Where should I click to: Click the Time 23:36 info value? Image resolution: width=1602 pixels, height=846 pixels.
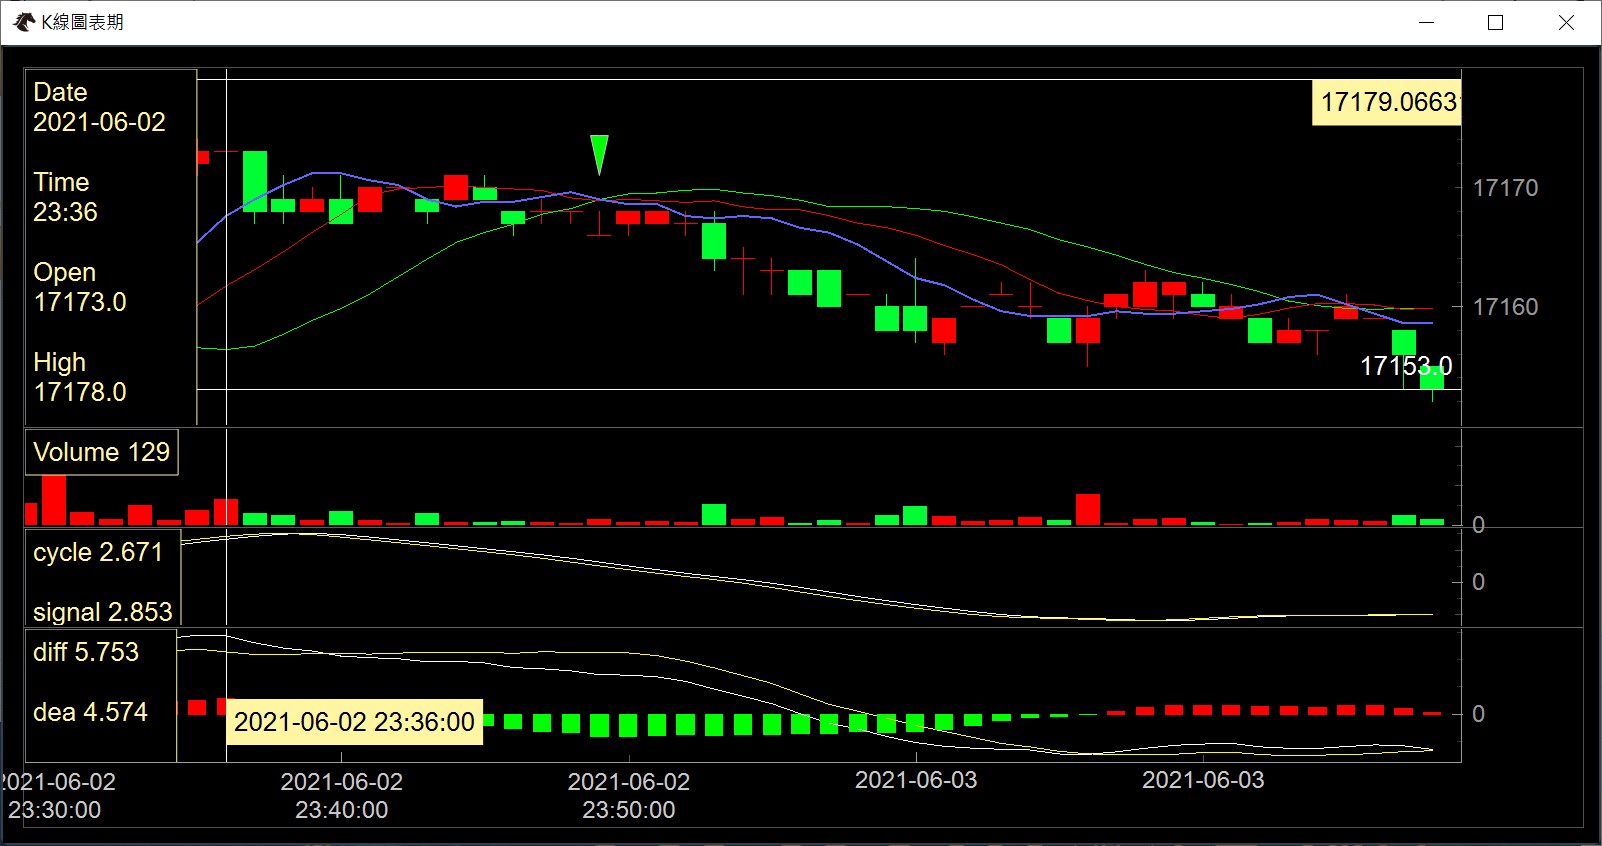(x=65, y=197)
